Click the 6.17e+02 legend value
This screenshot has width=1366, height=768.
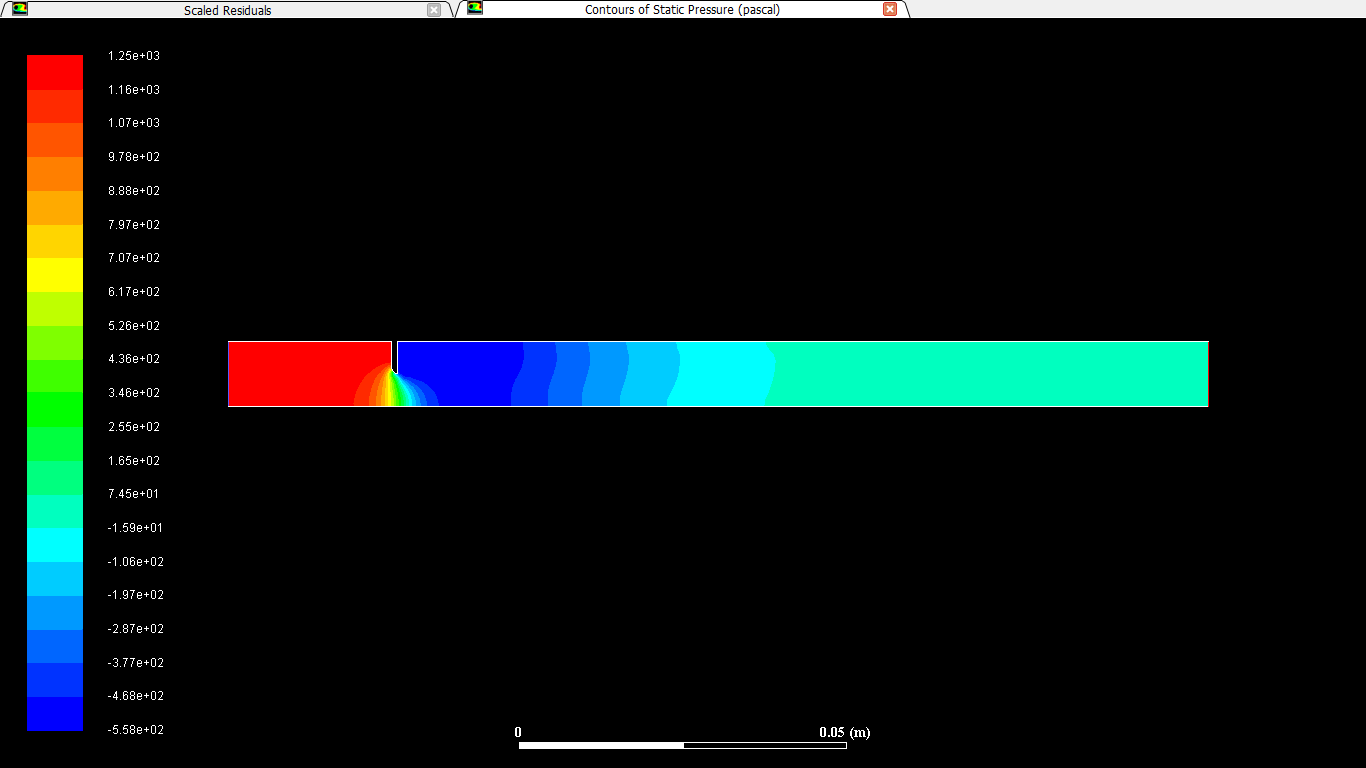coord(134,292)
